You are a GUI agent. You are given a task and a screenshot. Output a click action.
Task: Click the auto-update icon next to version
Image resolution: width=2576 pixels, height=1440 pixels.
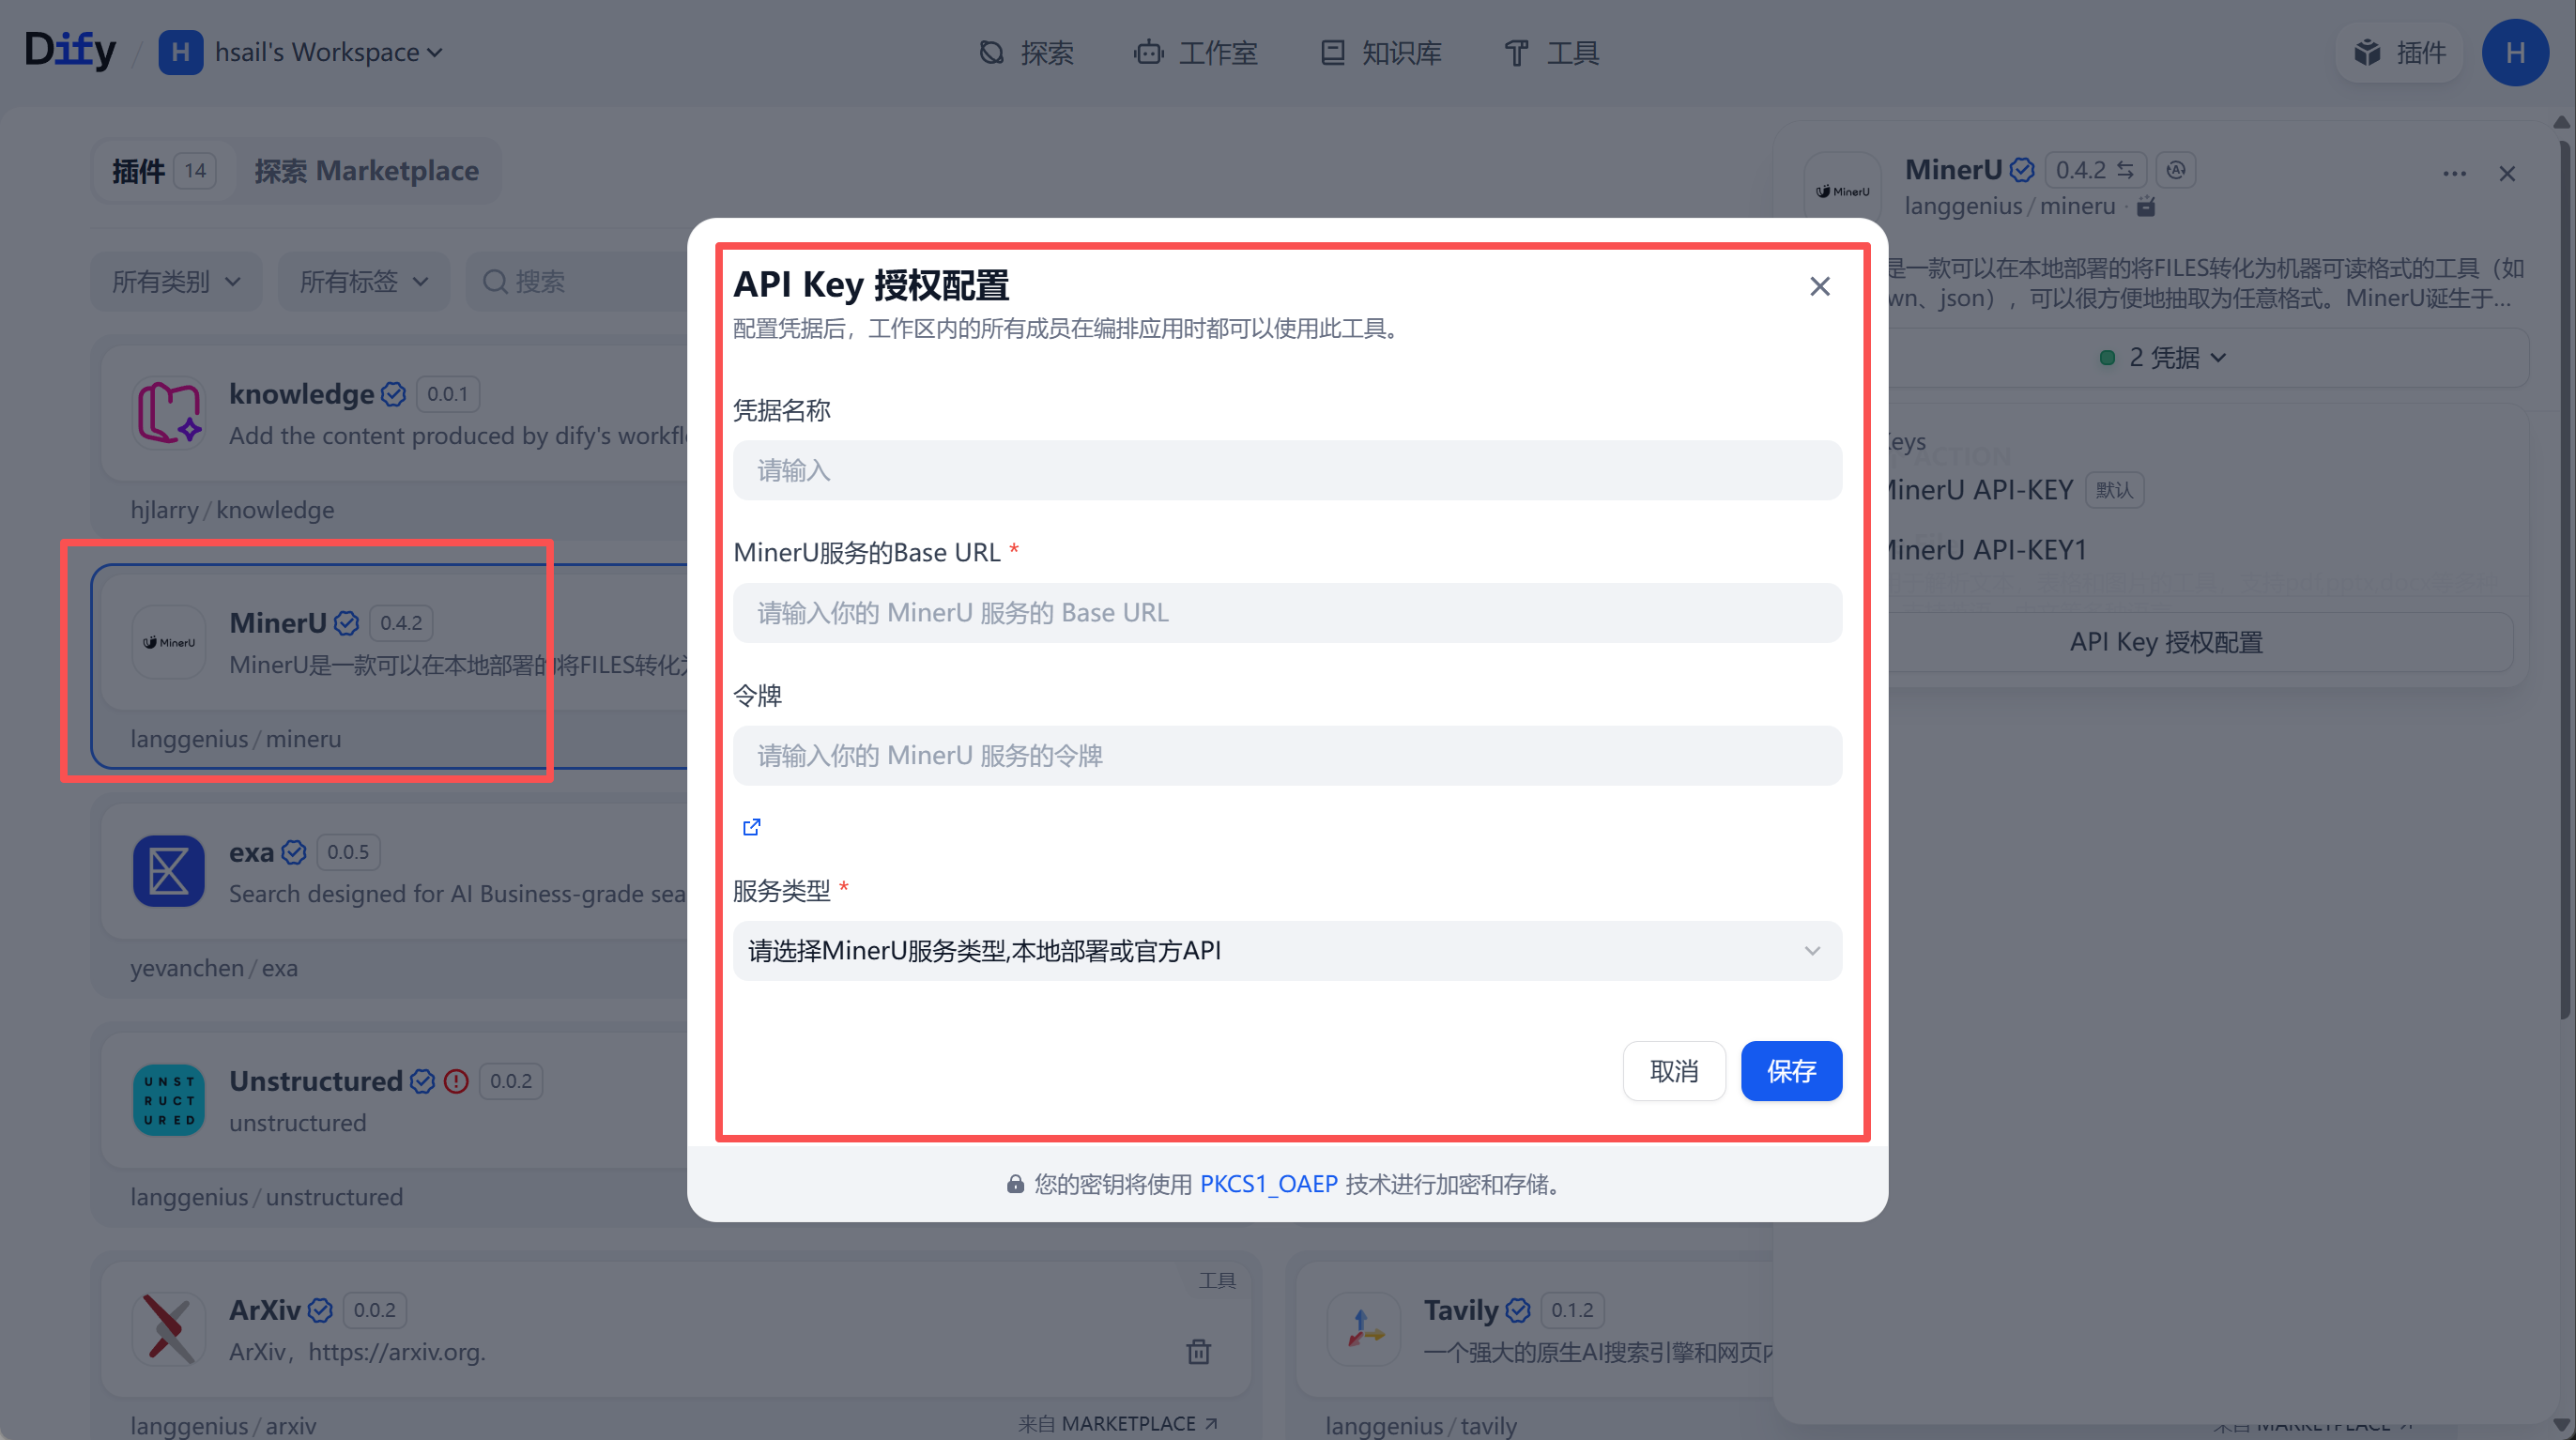pos(2176,170)
